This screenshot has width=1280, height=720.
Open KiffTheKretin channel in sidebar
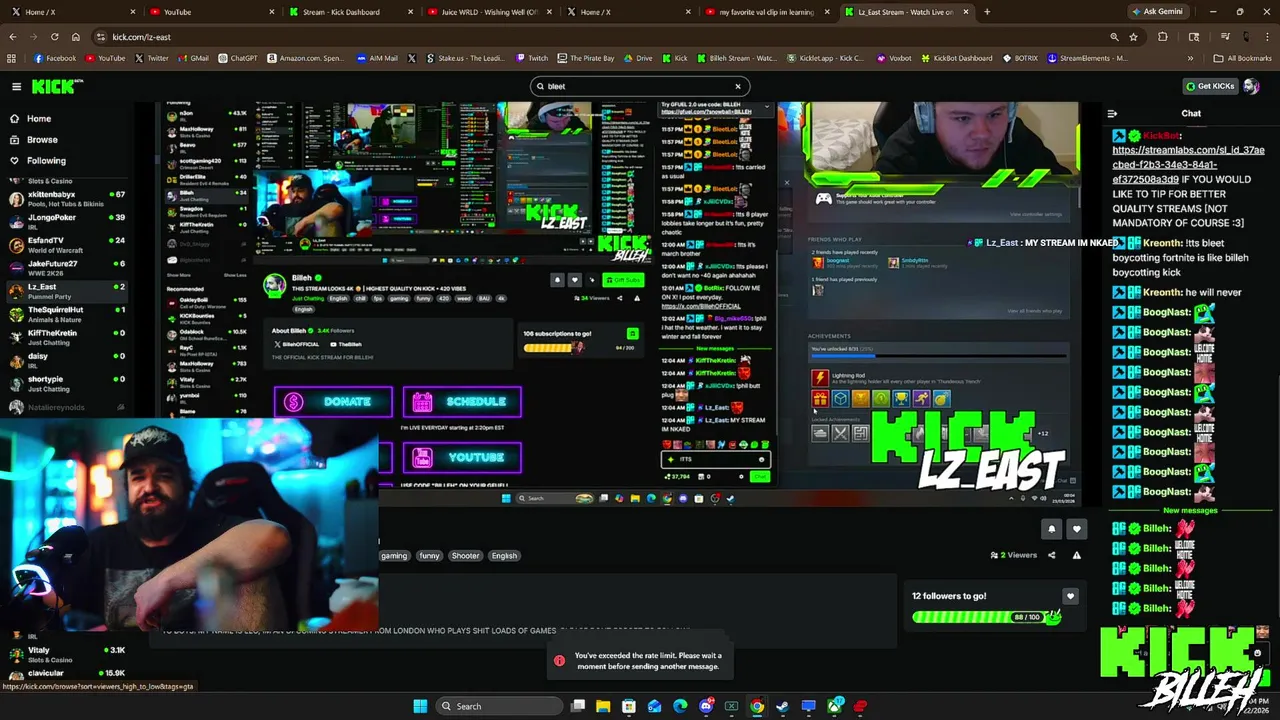(67, 337)
